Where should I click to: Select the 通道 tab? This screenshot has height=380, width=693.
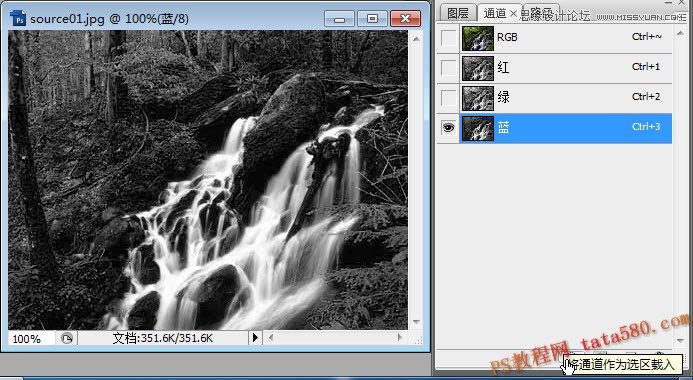pyautogui.click(x=494, y=13)
